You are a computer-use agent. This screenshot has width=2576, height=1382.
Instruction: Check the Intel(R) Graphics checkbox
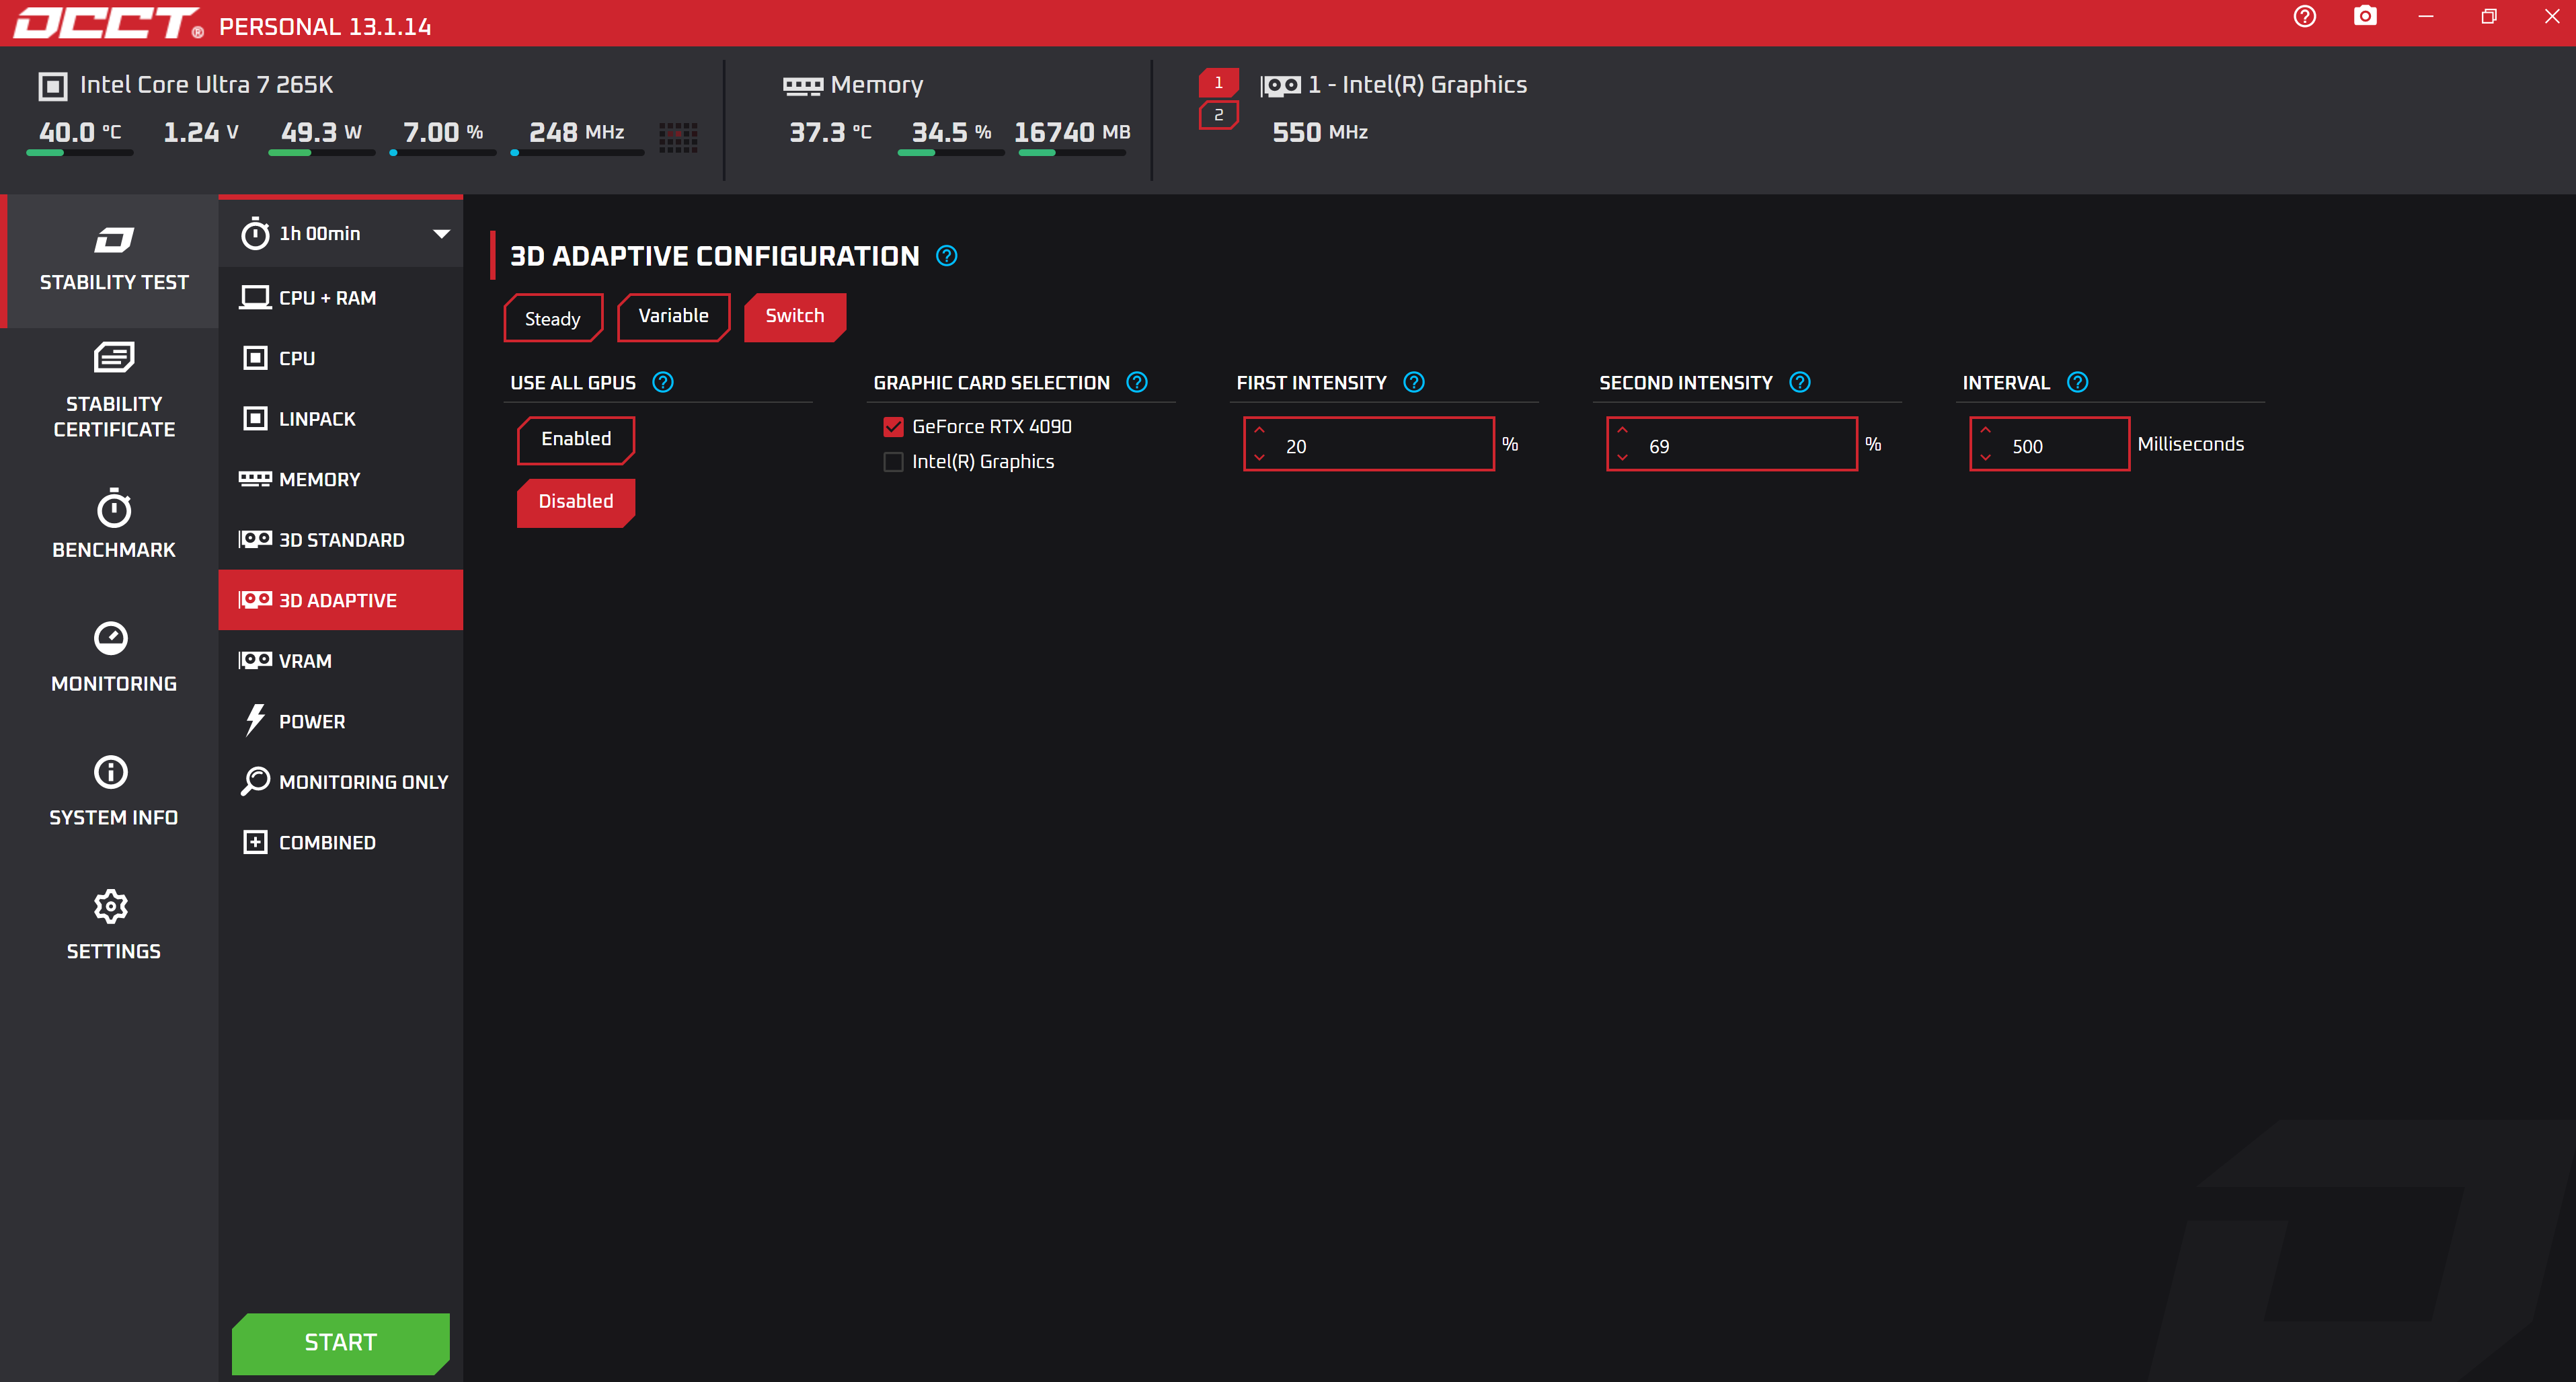[893, 462]
